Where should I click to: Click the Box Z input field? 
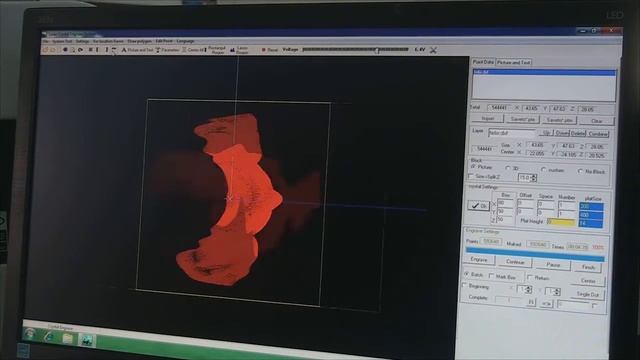pyautogui.click(x=504, y=220)
